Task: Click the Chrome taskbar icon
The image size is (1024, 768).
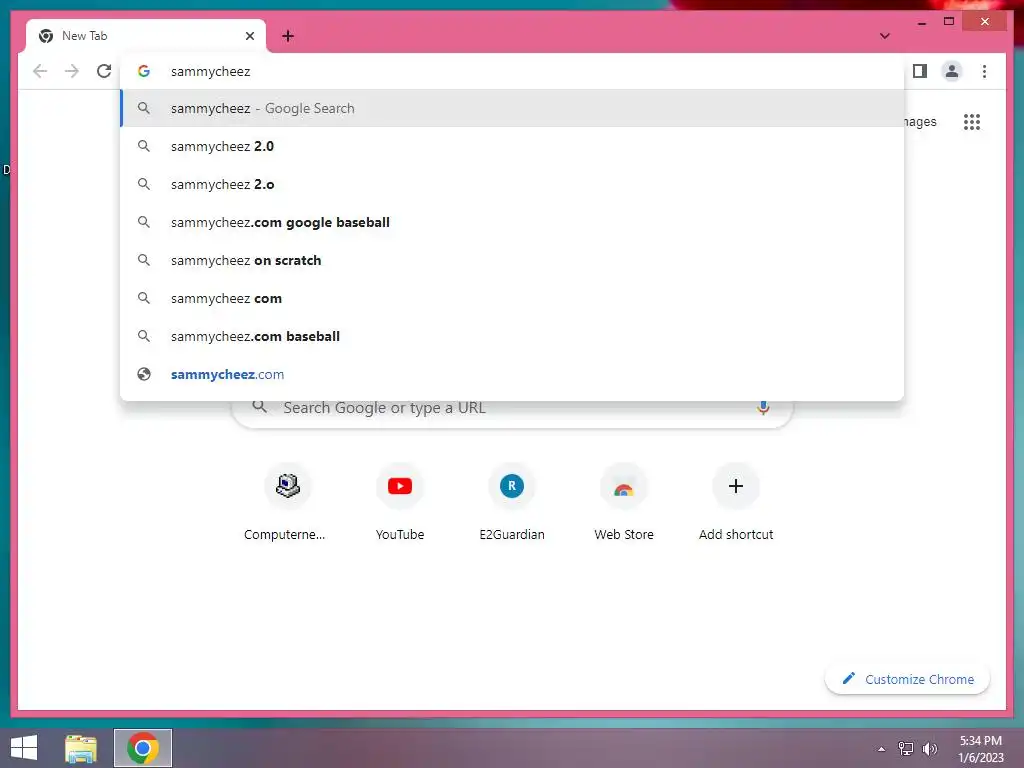Action: click(143, 748)
